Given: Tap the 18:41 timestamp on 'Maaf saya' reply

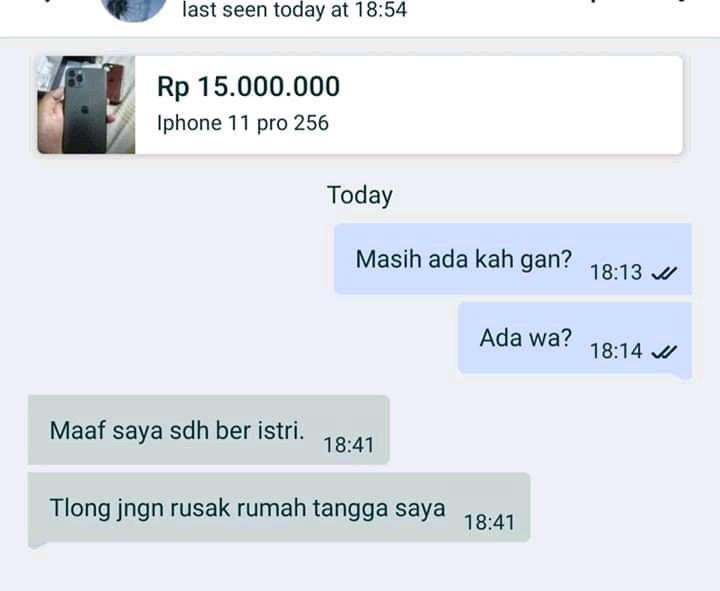Looking at the screenshot, I should [349, 445].
